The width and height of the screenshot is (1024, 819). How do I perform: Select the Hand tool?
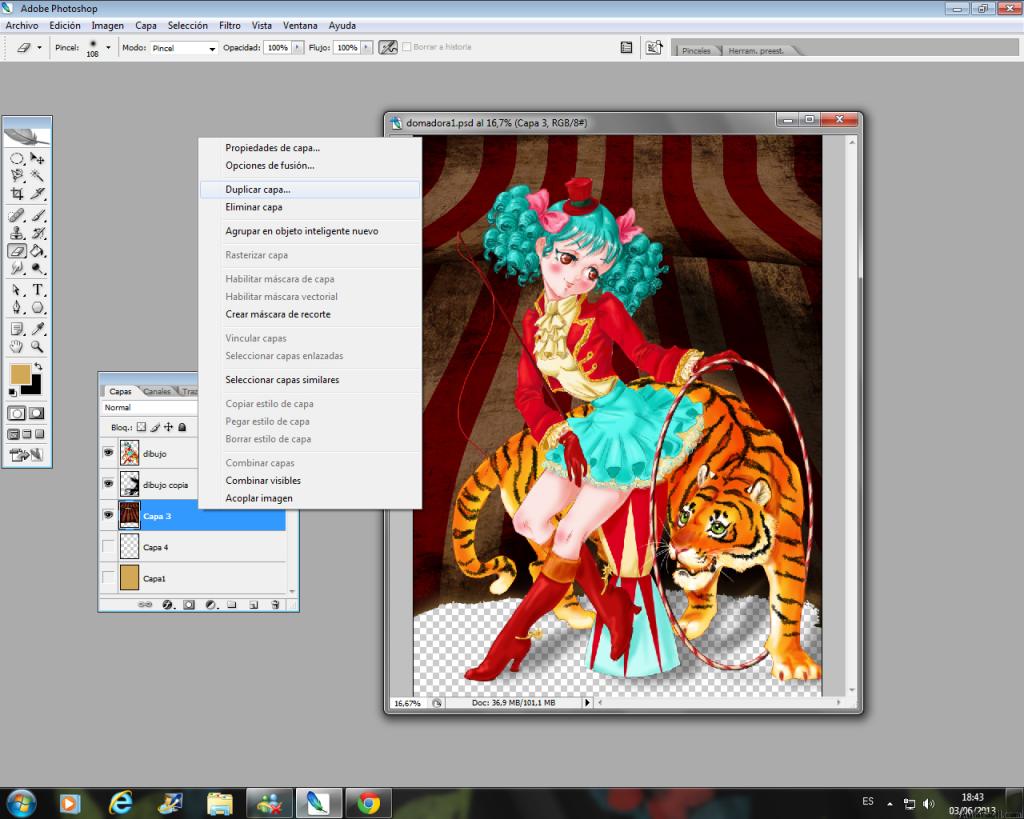coord(17,347)
